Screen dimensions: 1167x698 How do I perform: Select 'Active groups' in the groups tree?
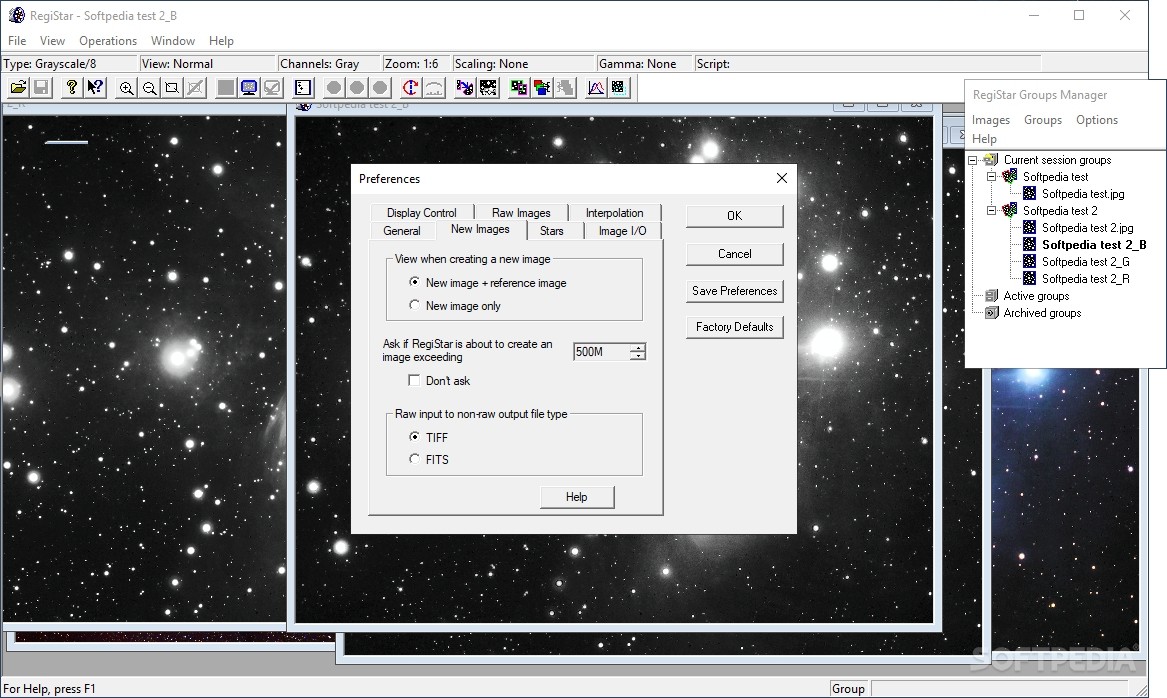(1036, 296)
